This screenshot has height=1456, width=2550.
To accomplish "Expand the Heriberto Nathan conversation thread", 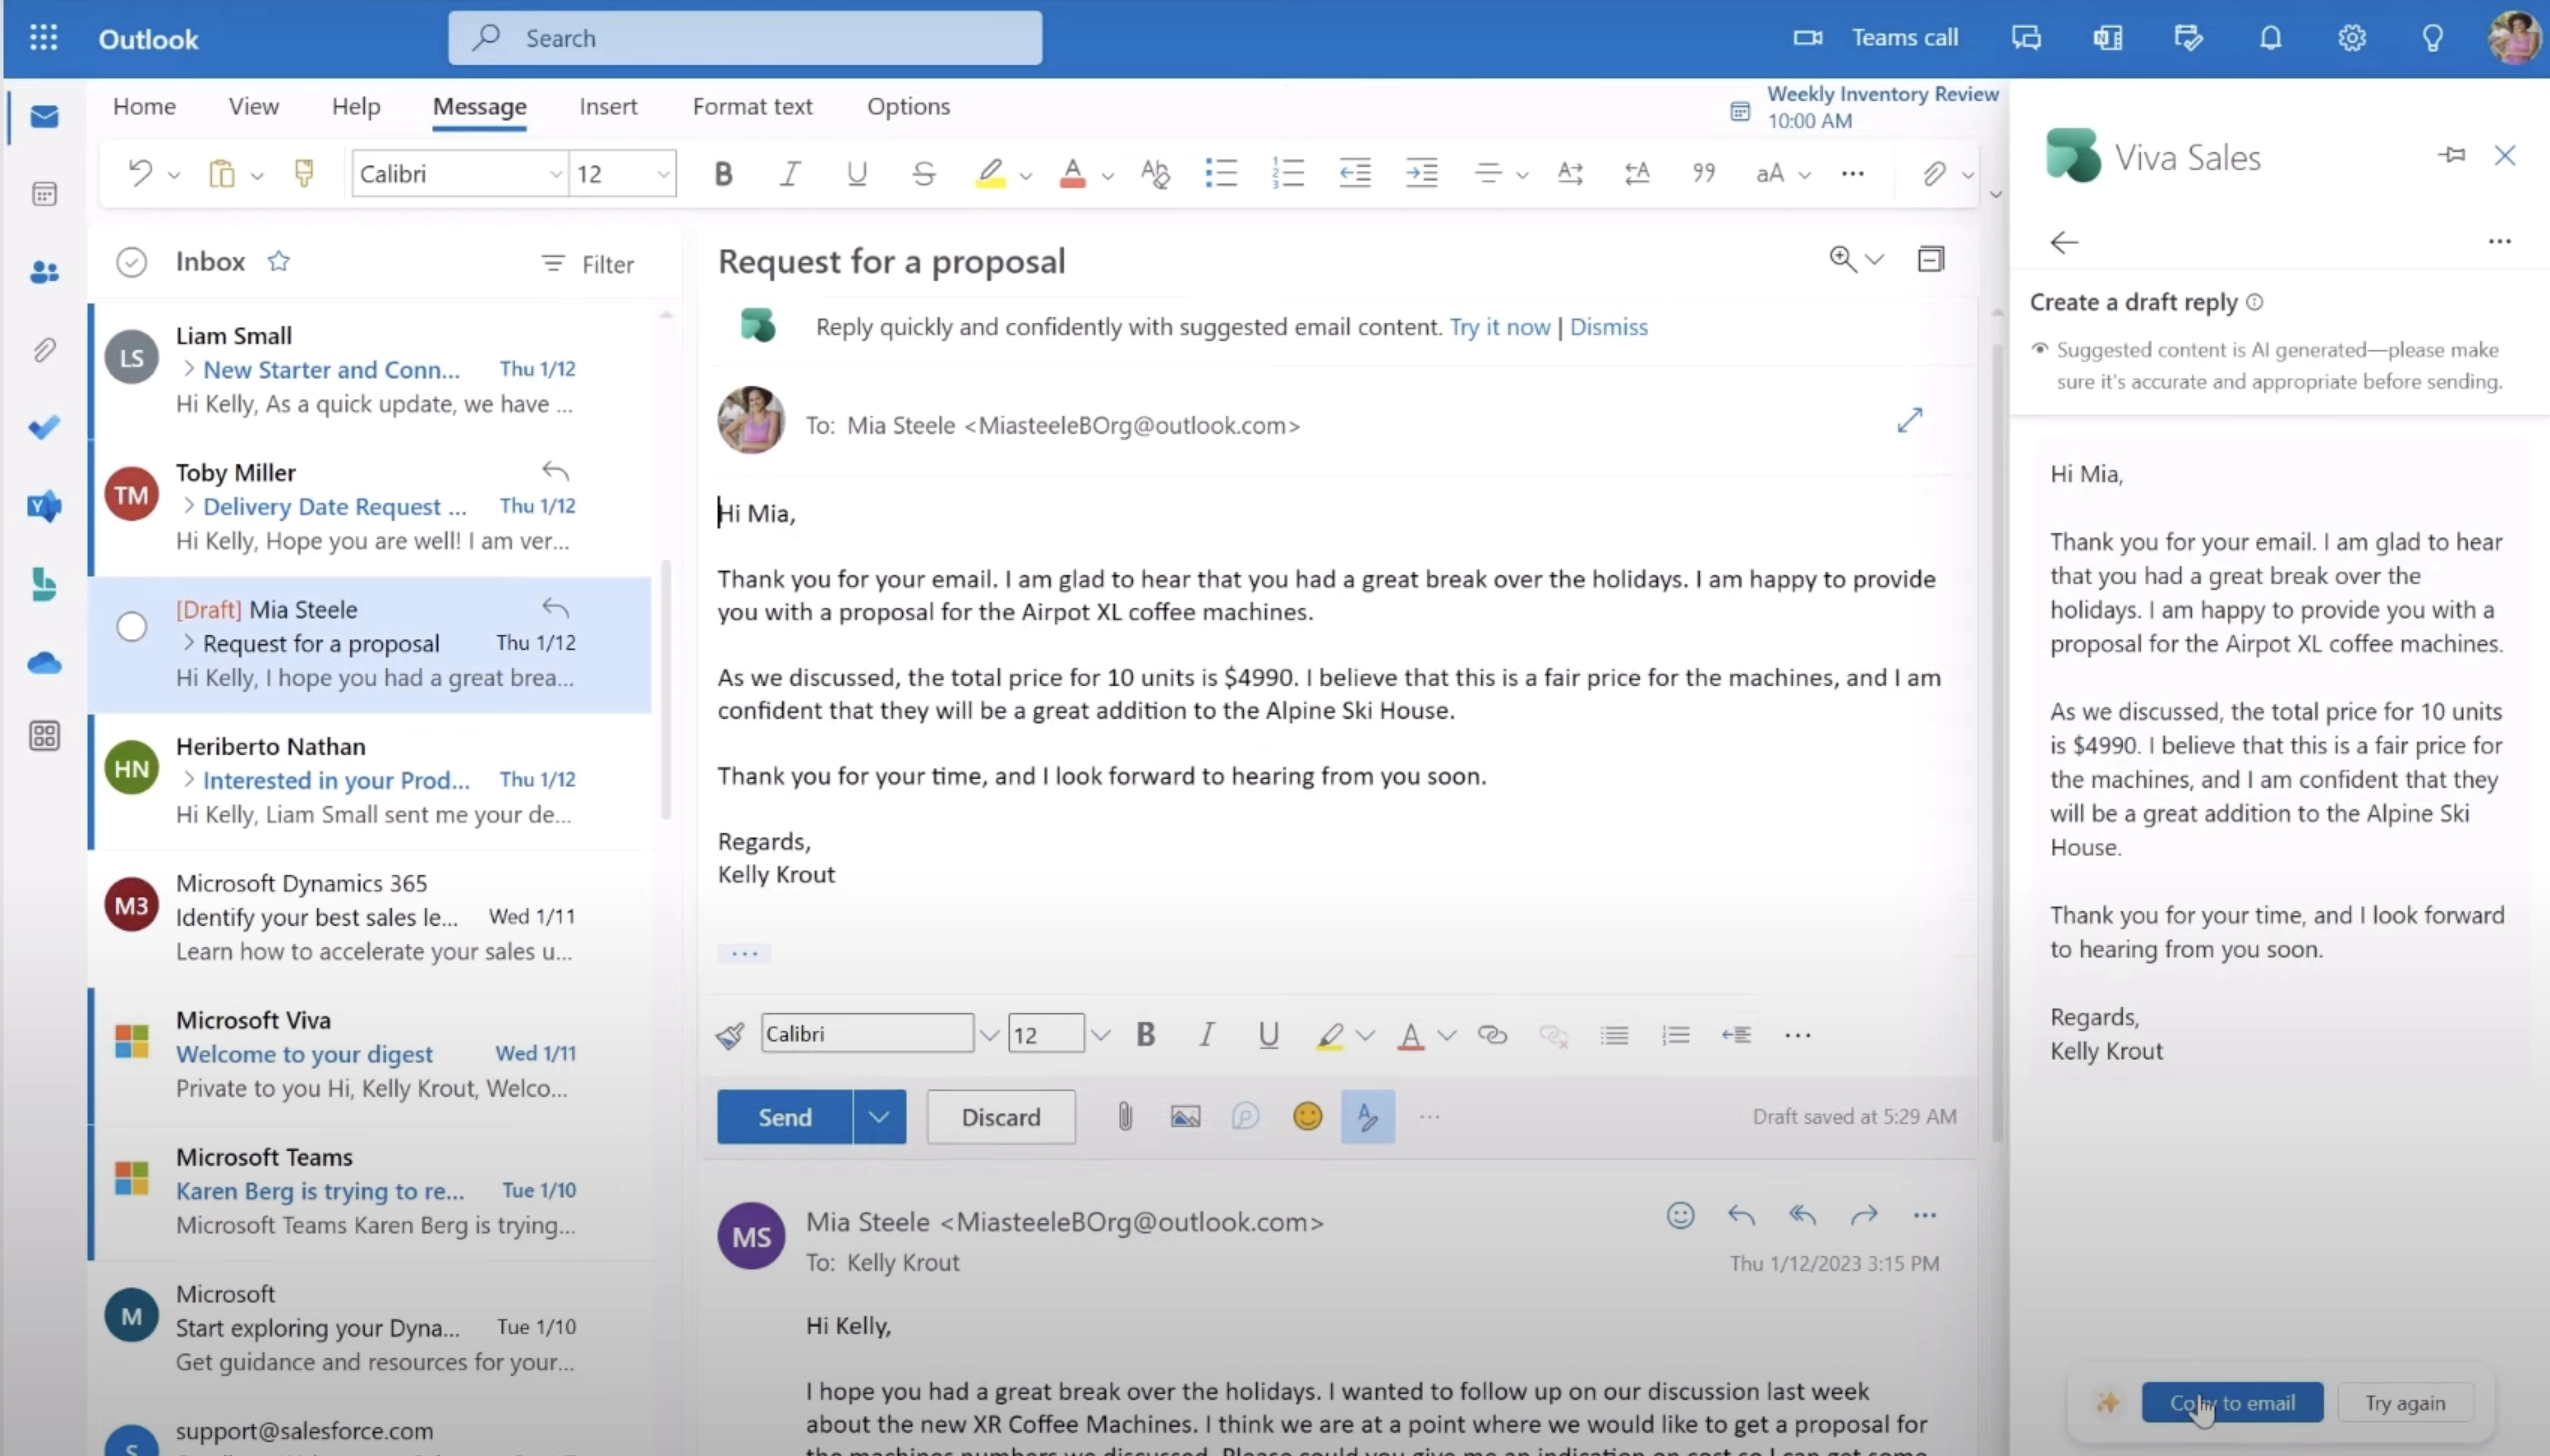I will [188, 779].
